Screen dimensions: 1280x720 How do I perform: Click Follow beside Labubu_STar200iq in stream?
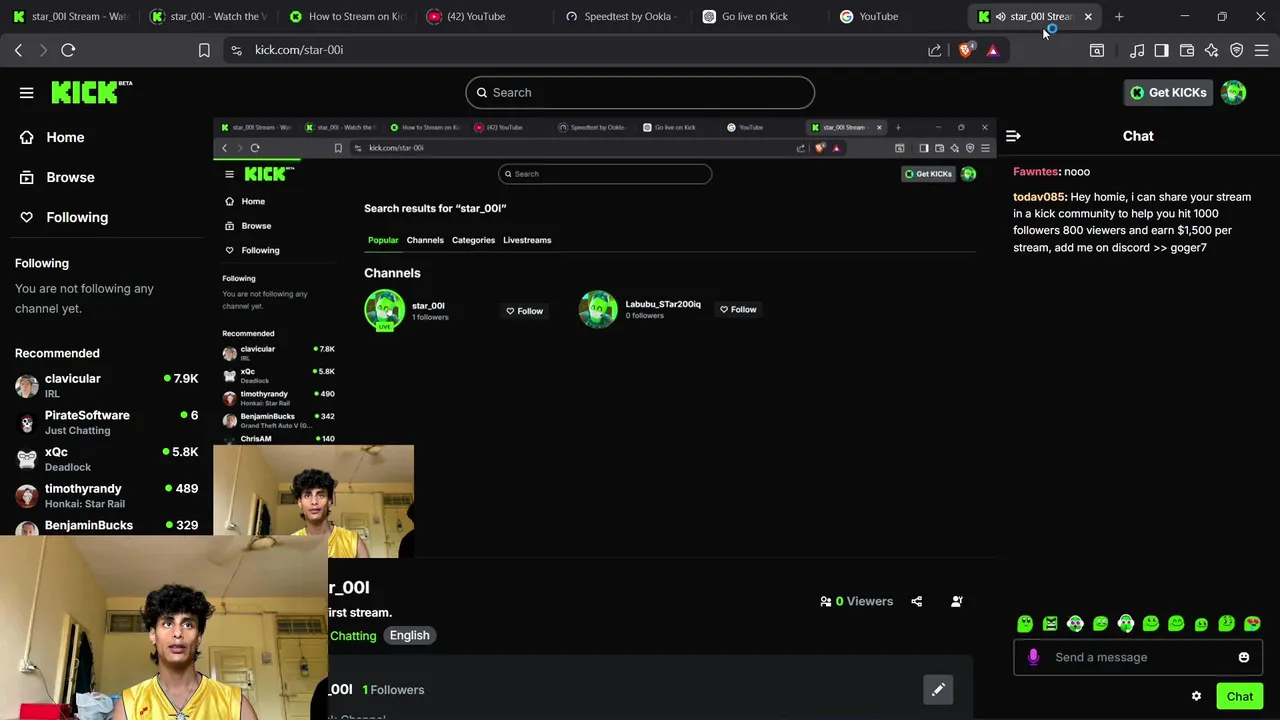[x=738, y=310]
